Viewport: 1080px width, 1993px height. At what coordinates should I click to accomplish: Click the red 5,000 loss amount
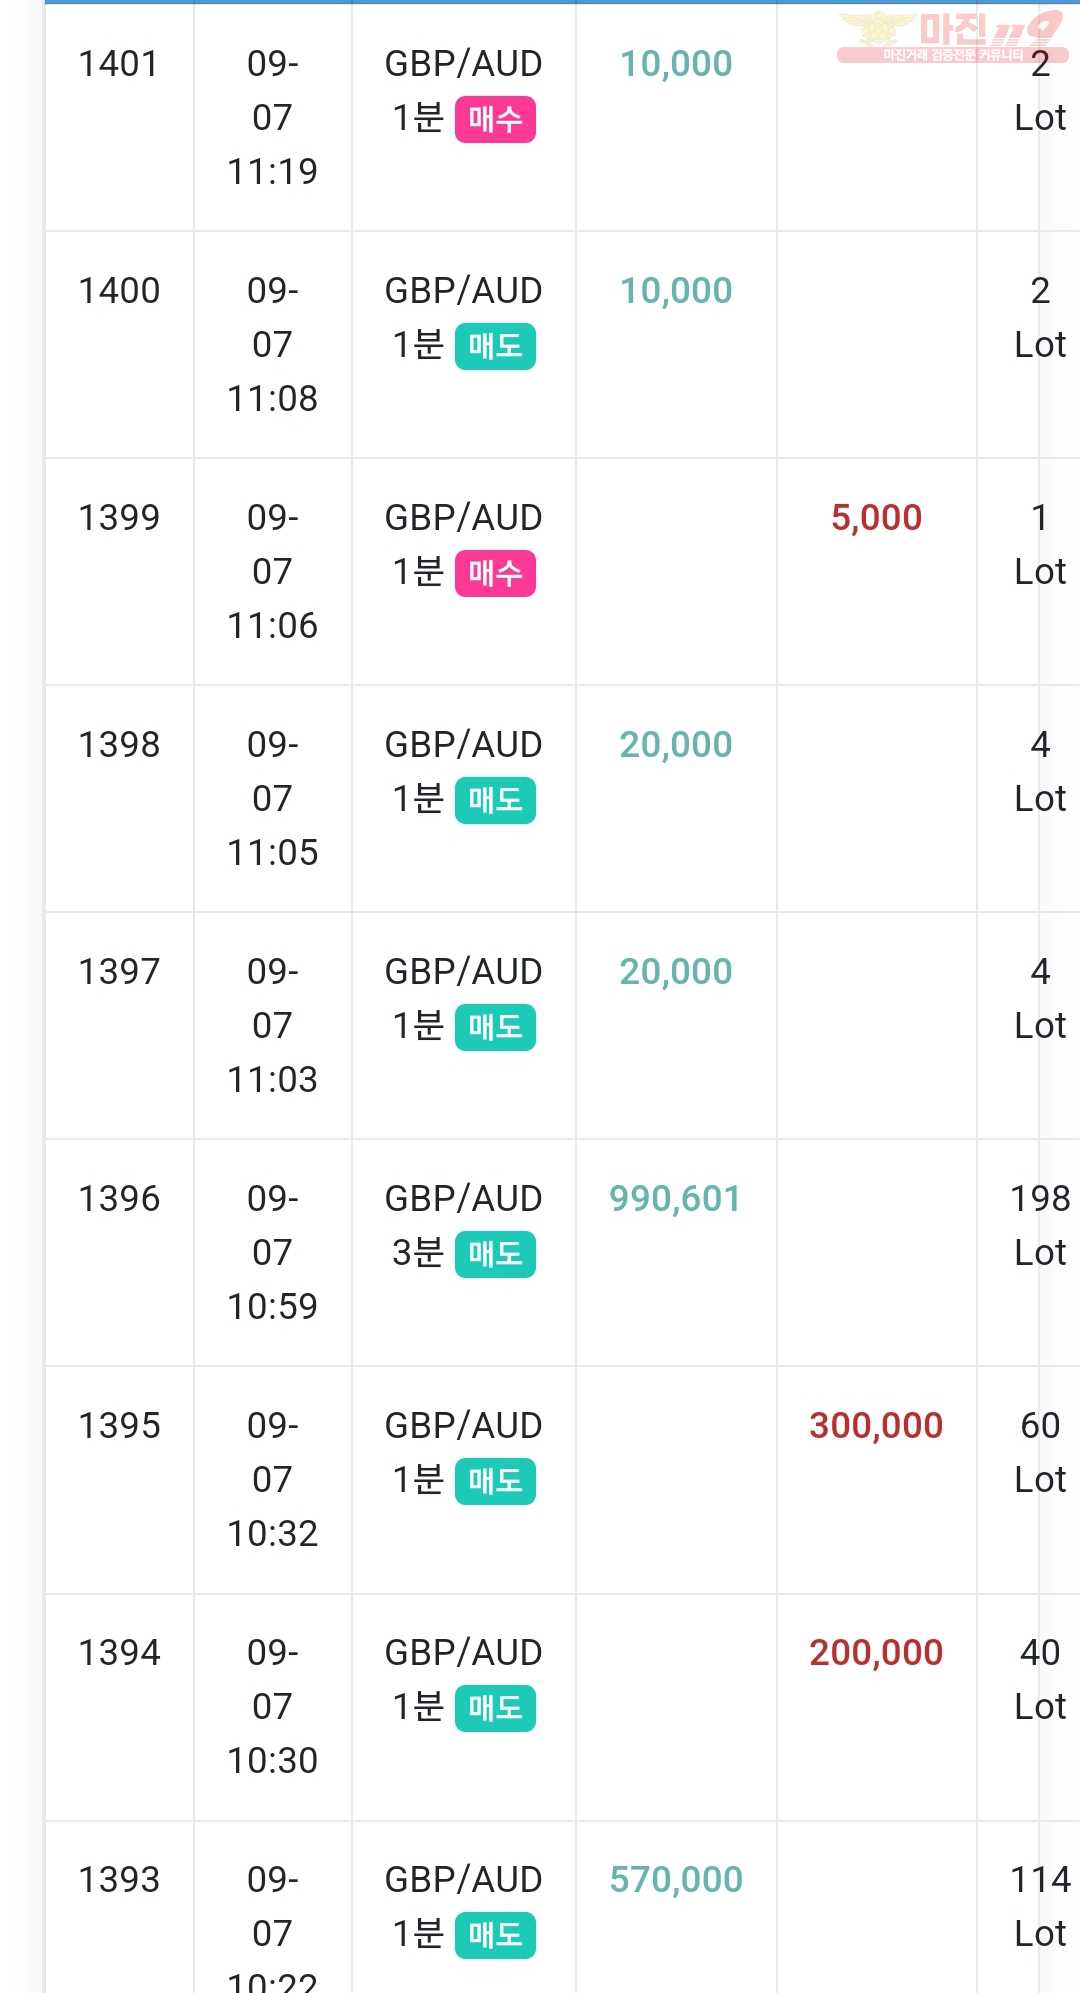(876, 518)
